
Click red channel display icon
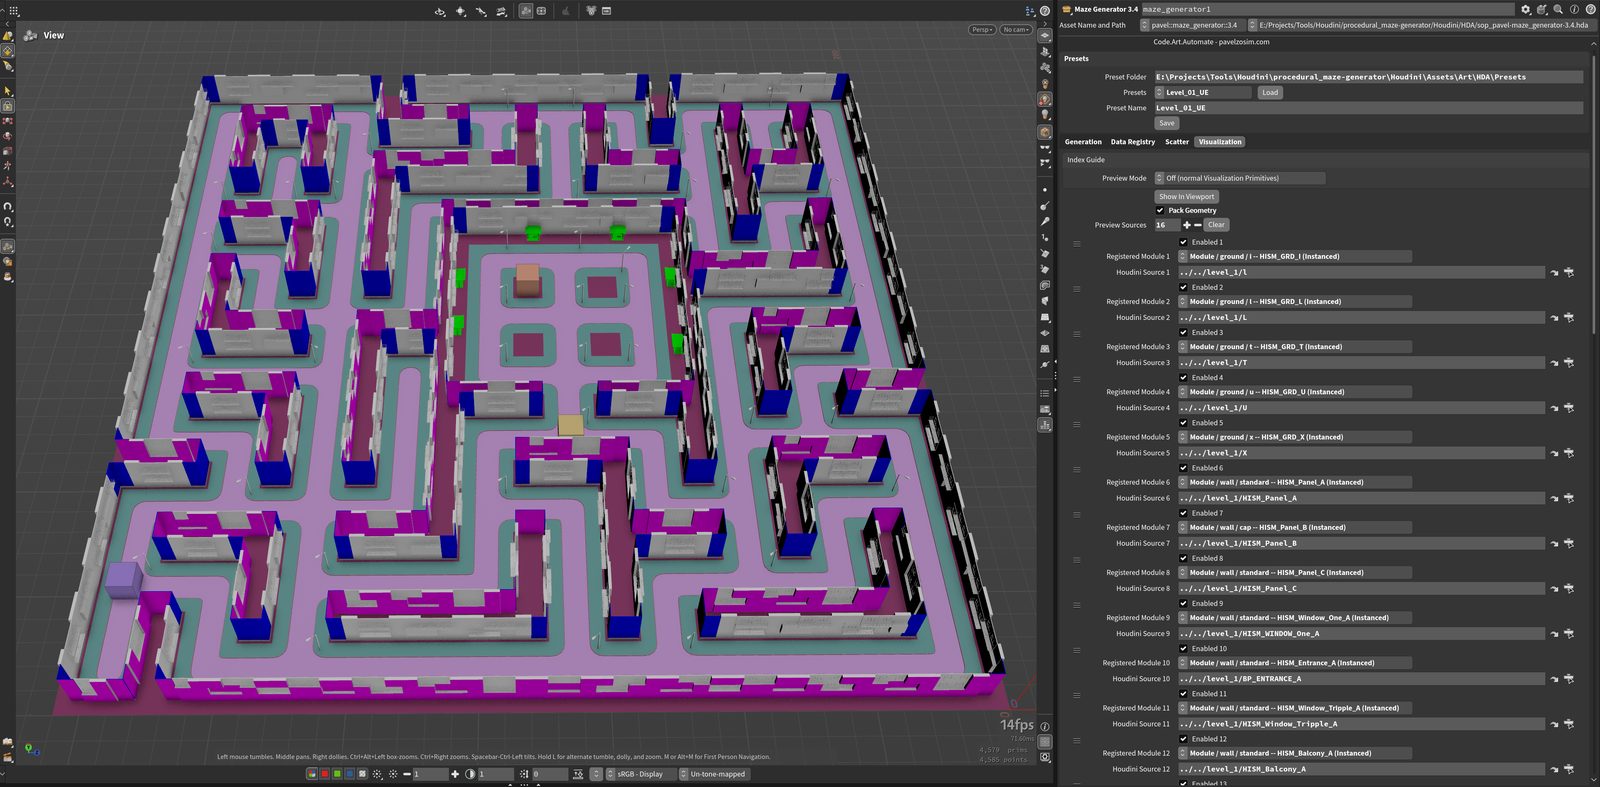coord(324,774)
